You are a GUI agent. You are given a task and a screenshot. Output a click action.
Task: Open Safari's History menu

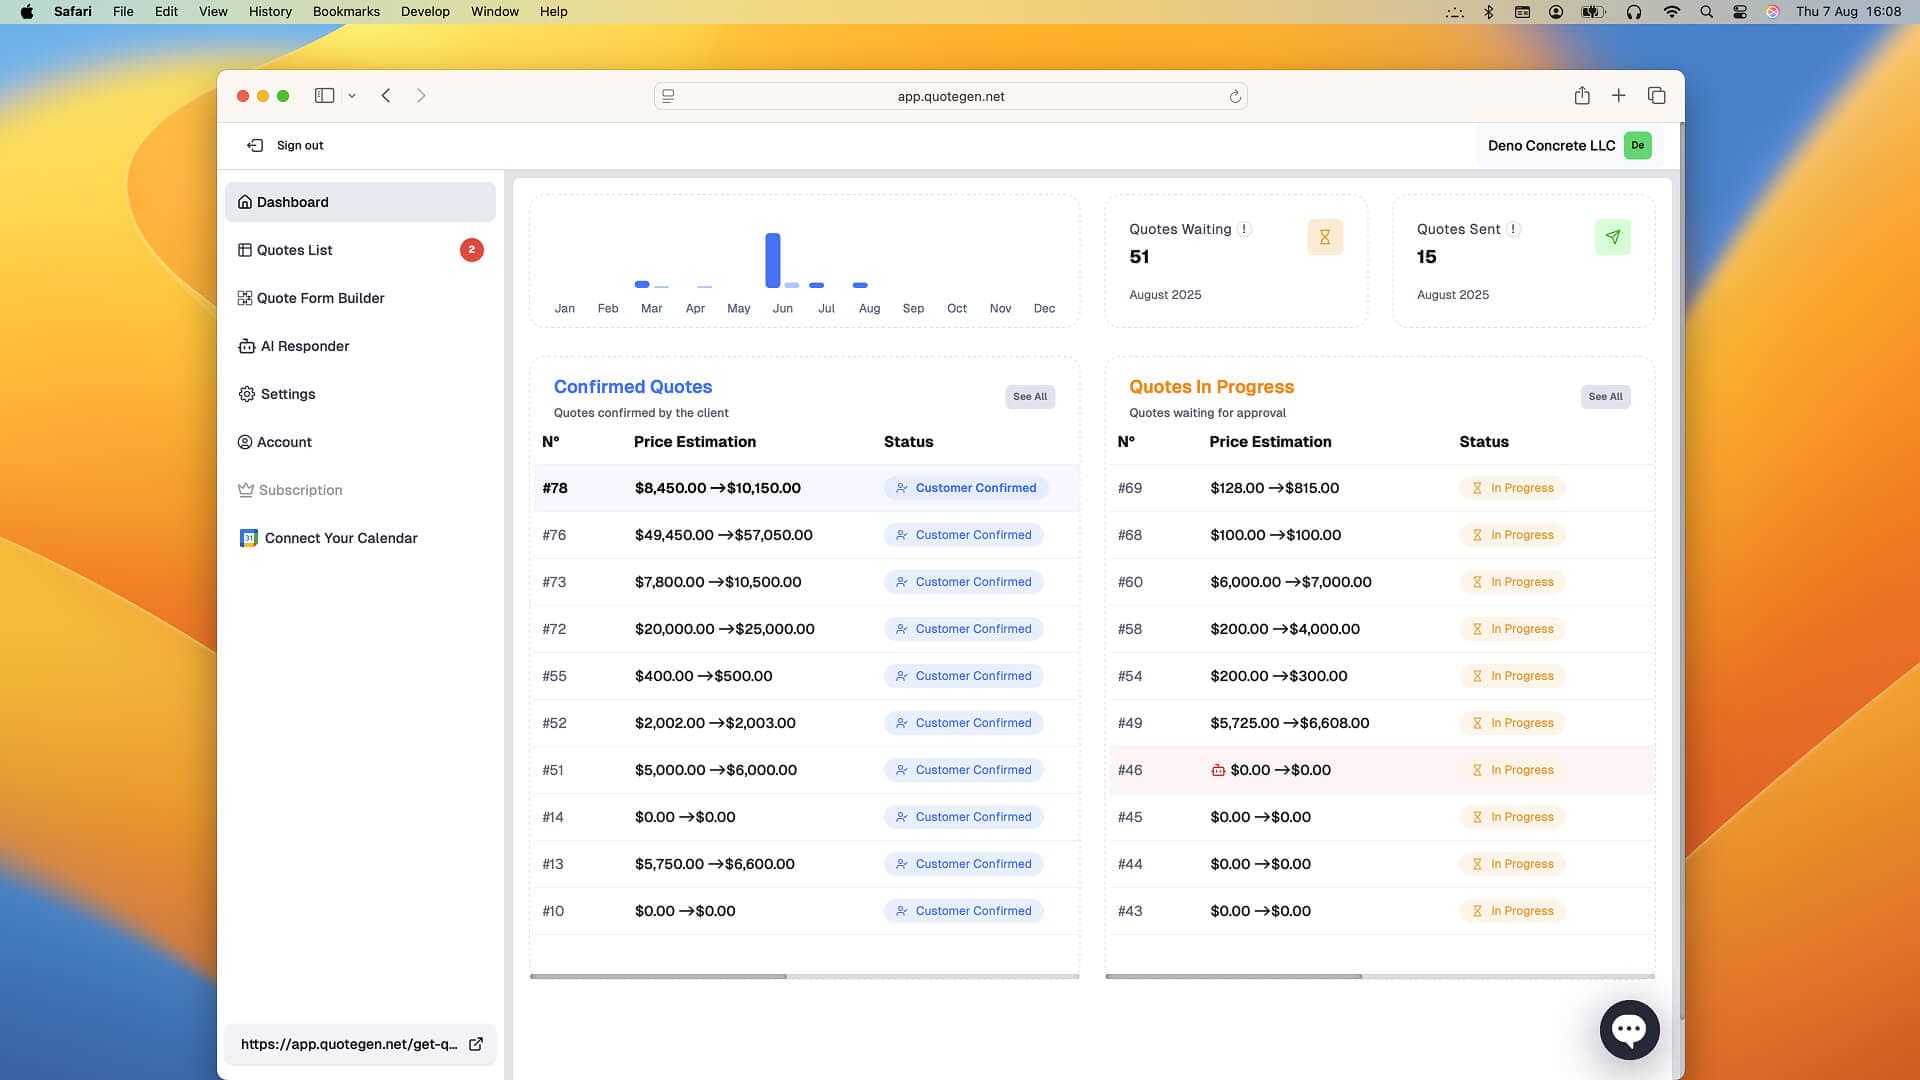(270, 12)
